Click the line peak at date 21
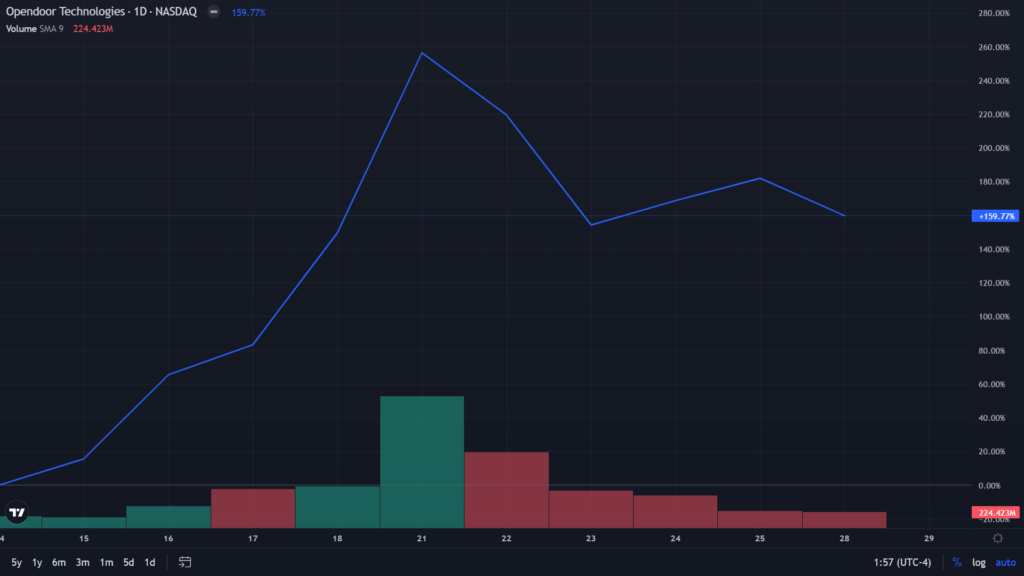Viewport: 1024px width, 576px height. pos(422,53)
